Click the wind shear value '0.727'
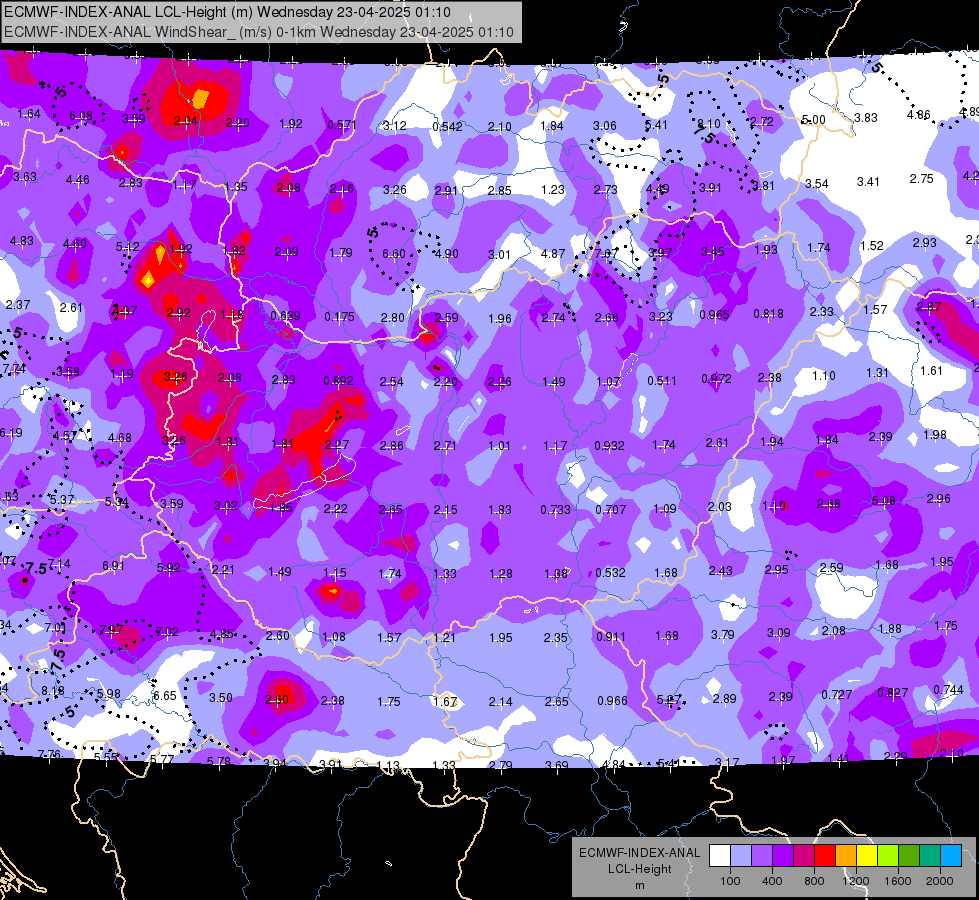Image resolution: width=979 pixels, height=900 pixels. 837,695
